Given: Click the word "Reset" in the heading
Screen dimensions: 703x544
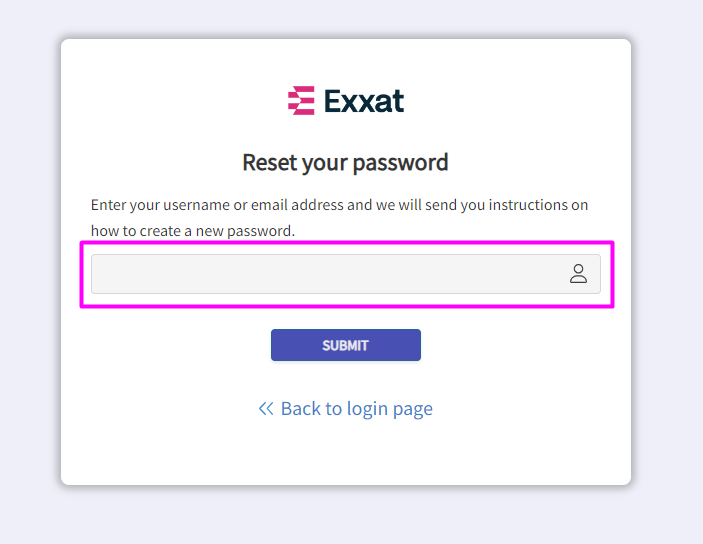Looking at the screenshot, I should [270, 162].
